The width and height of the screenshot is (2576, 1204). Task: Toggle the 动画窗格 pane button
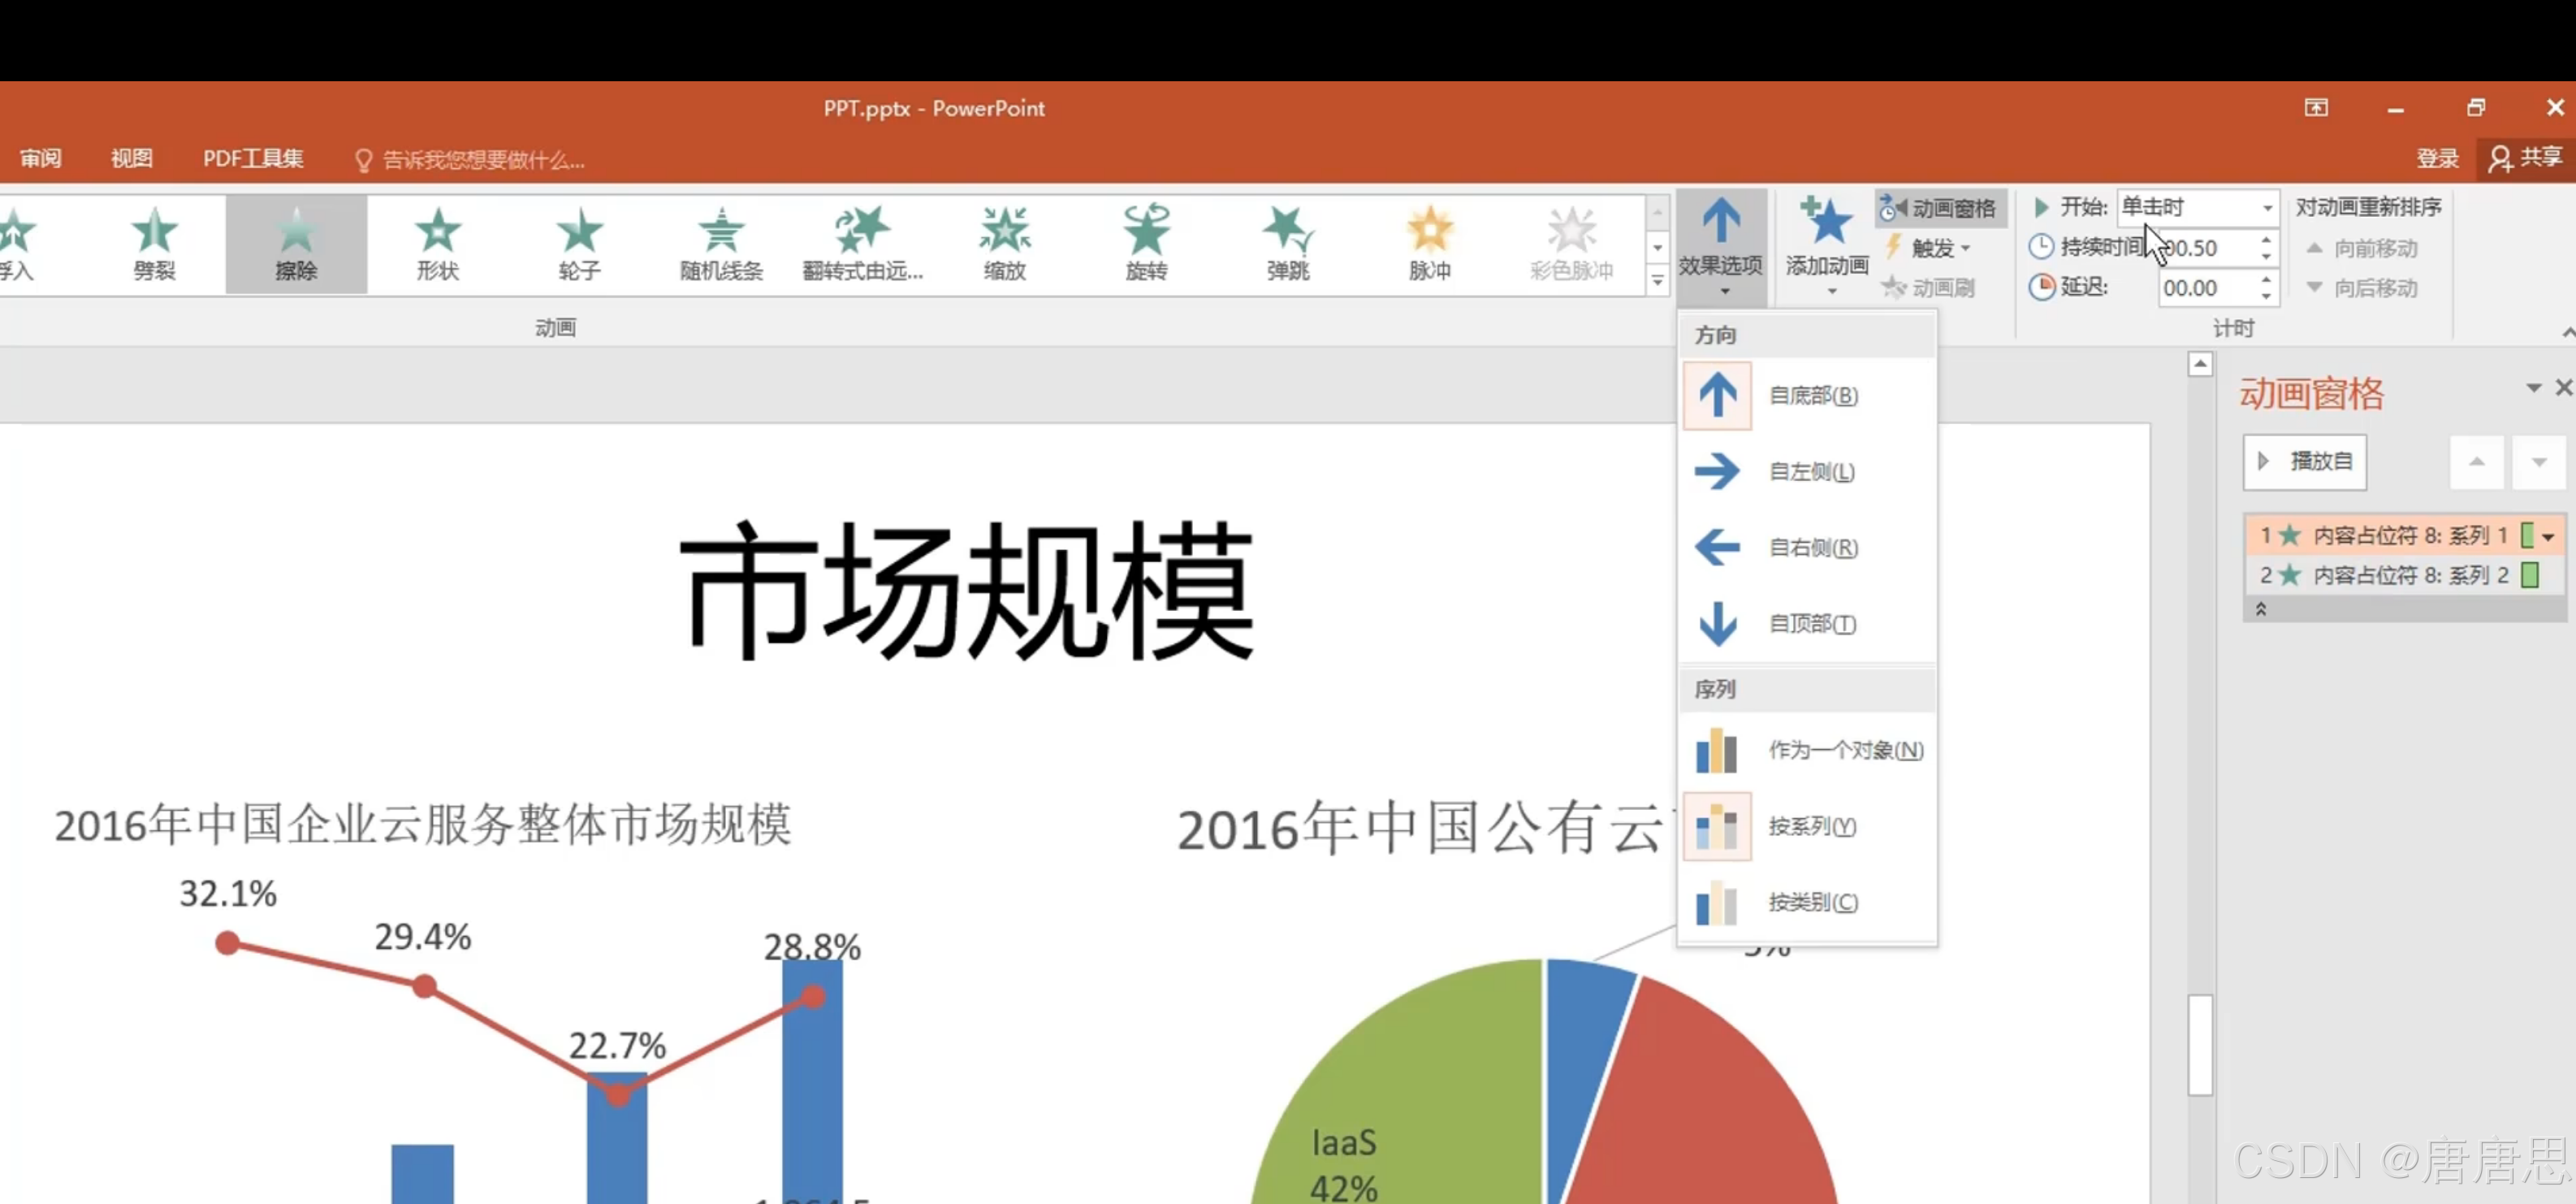(1939, 208)
